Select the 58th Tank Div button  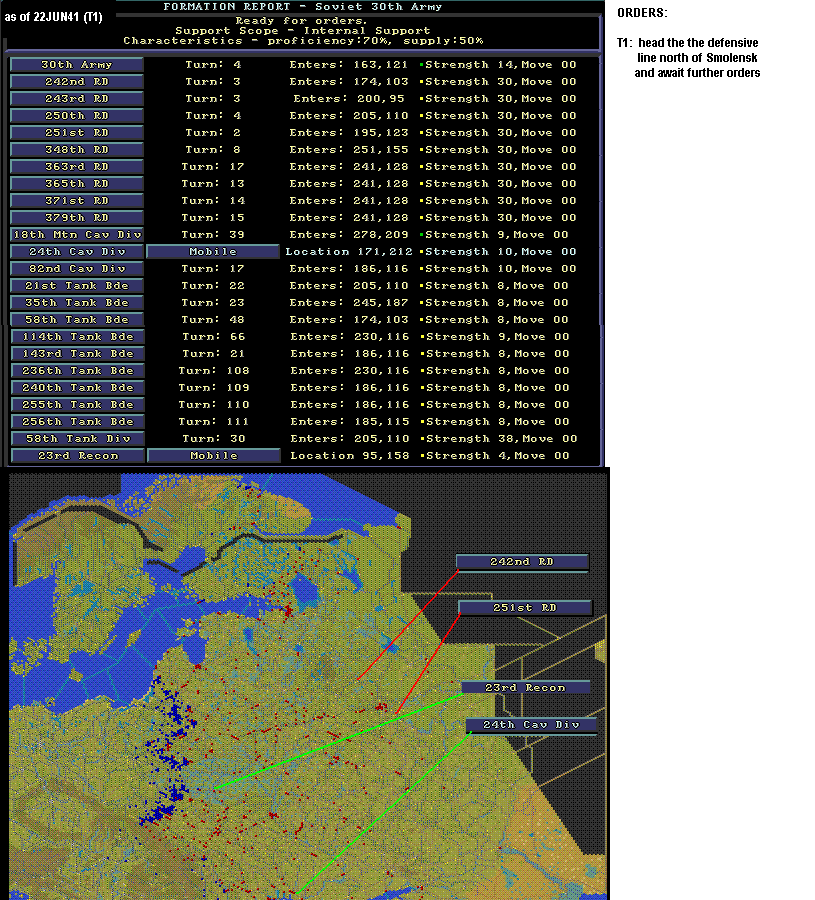coord(77,439)
